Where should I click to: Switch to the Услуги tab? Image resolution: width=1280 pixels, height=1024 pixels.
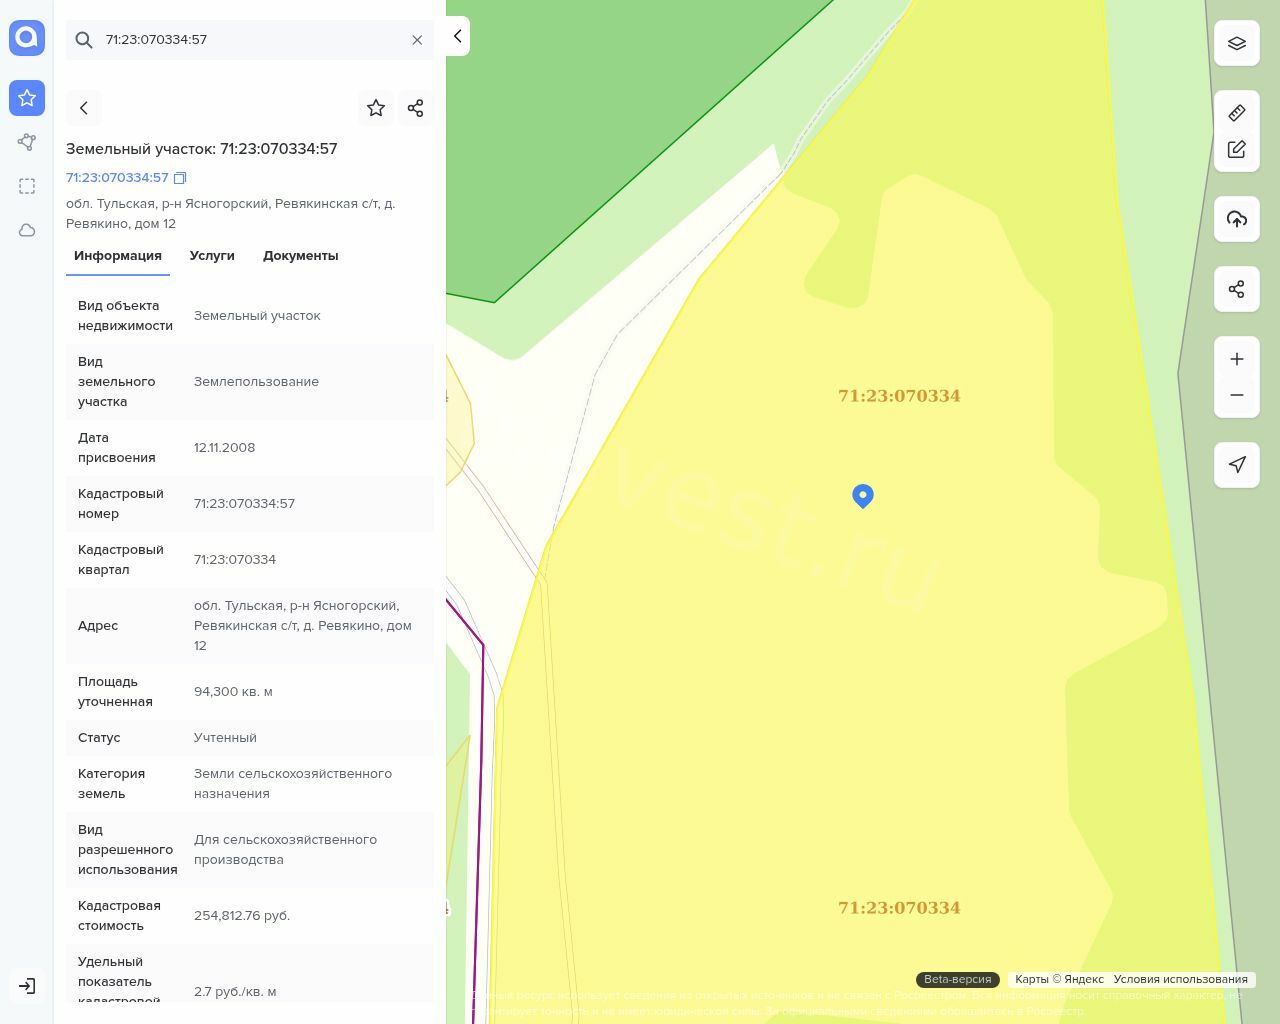[x=212, y=256]
